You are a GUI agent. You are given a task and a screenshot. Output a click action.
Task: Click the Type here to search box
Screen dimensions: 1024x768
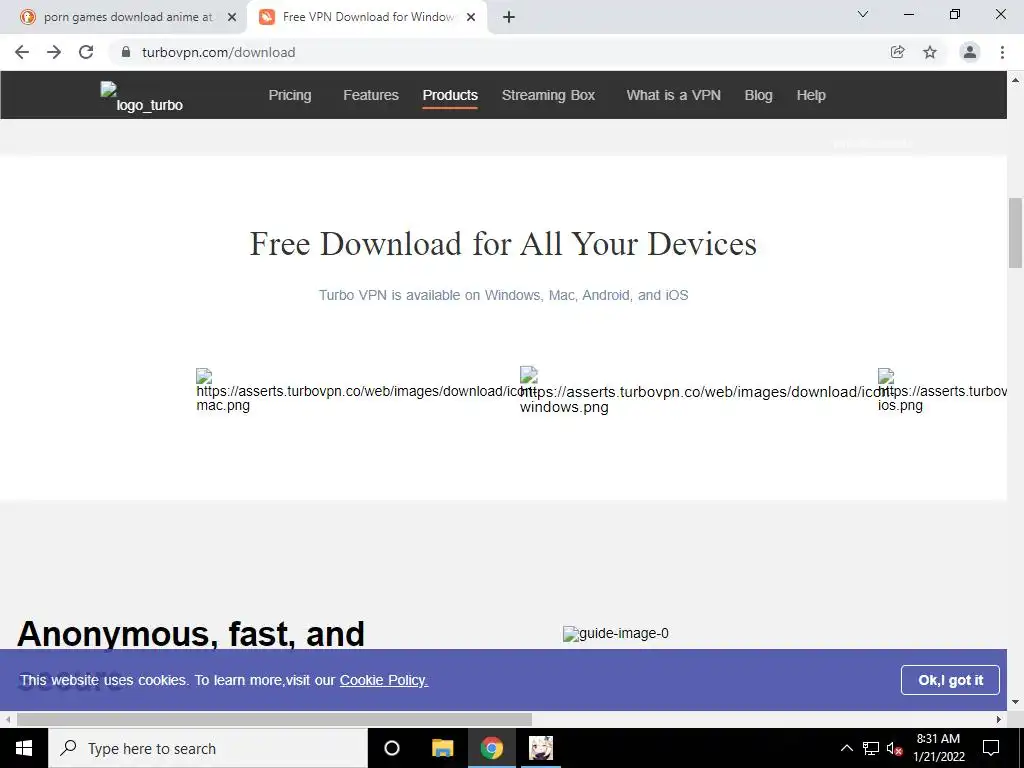[208, 748]
